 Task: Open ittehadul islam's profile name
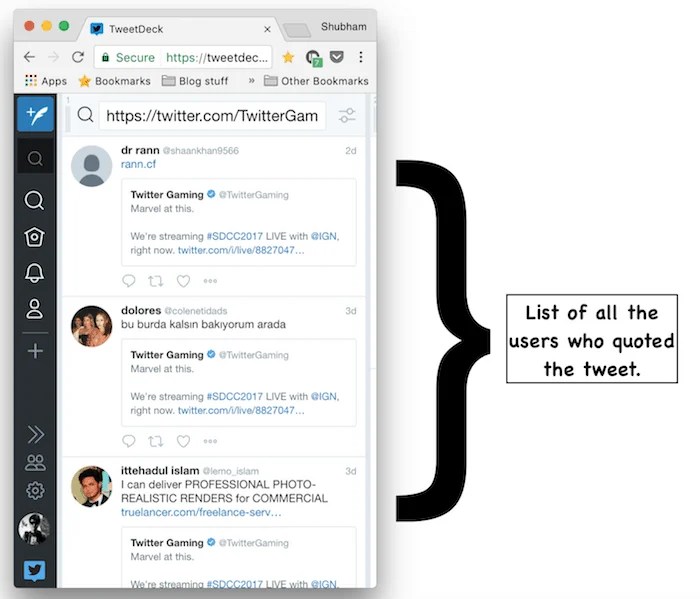(160, 470)
